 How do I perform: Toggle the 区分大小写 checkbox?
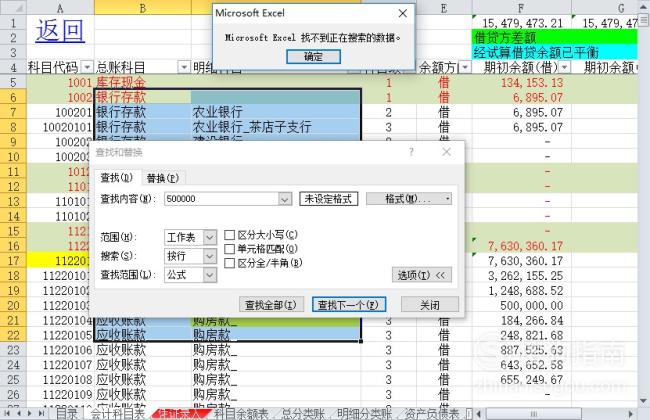229,235
